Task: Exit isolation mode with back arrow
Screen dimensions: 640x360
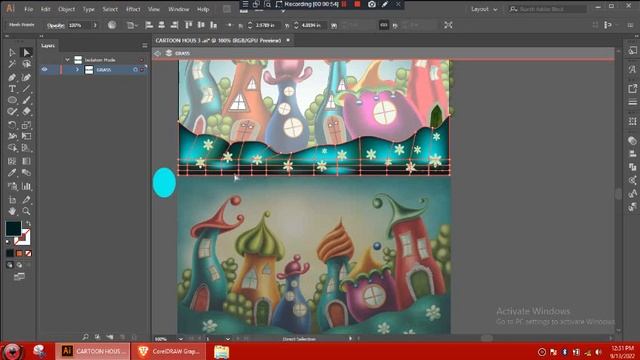Action: pyautogui.click(x=158, y=53)
